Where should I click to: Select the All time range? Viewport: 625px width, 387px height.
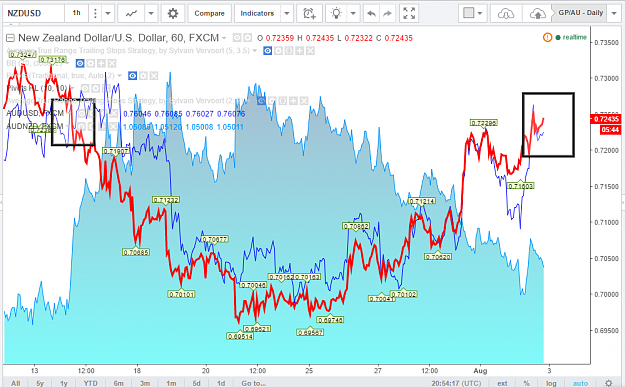16,383
